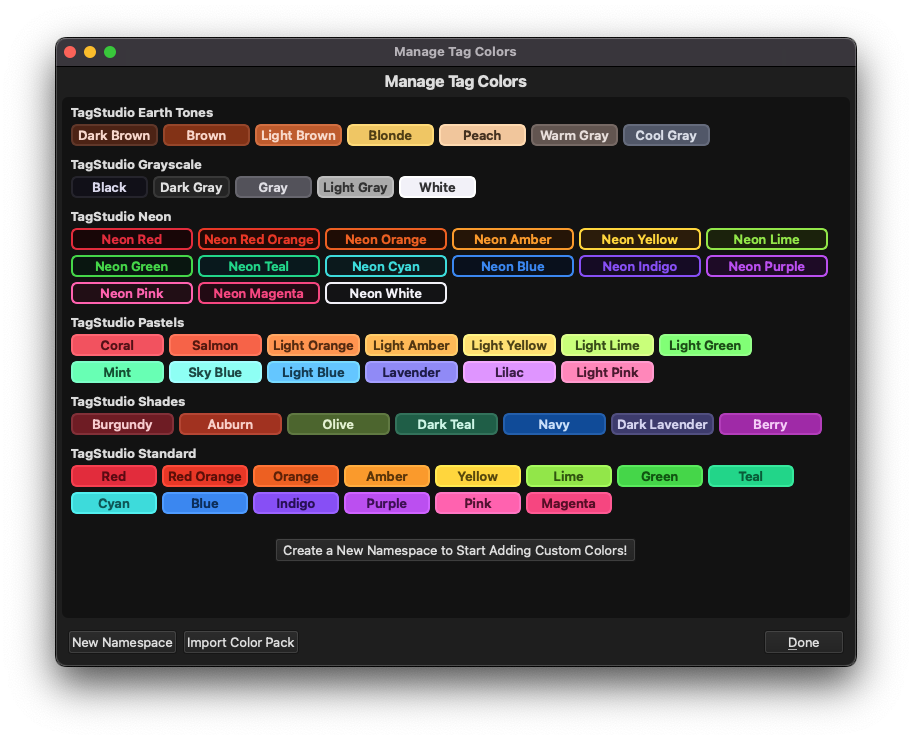Select the Brown color tag
This screenshot has width=912, height=740.
tap(206, 136)
